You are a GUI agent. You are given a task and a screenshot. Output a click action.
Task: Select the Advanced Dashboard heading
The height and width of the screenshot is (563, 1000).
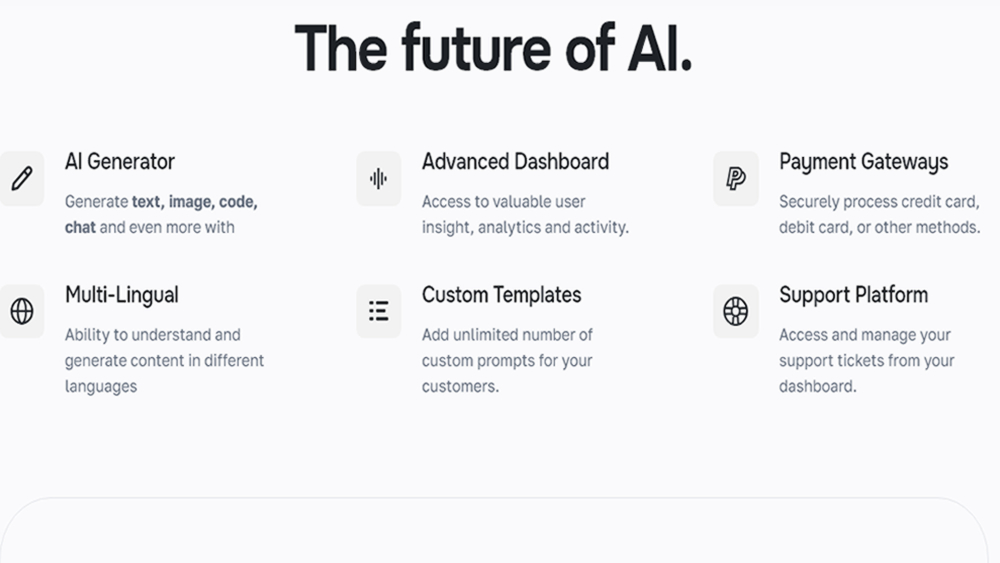[x=515, y=162]
